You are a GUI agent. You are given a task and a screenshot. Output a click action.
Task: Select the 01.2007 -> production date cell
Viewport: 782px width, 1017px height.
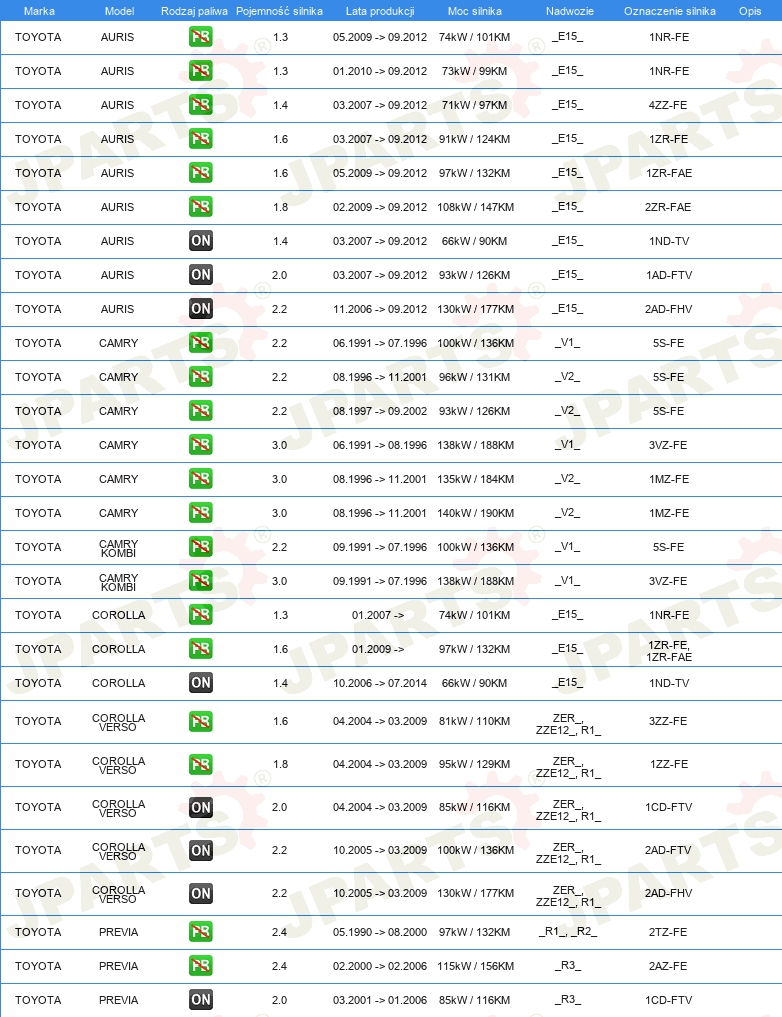[378, 615]
